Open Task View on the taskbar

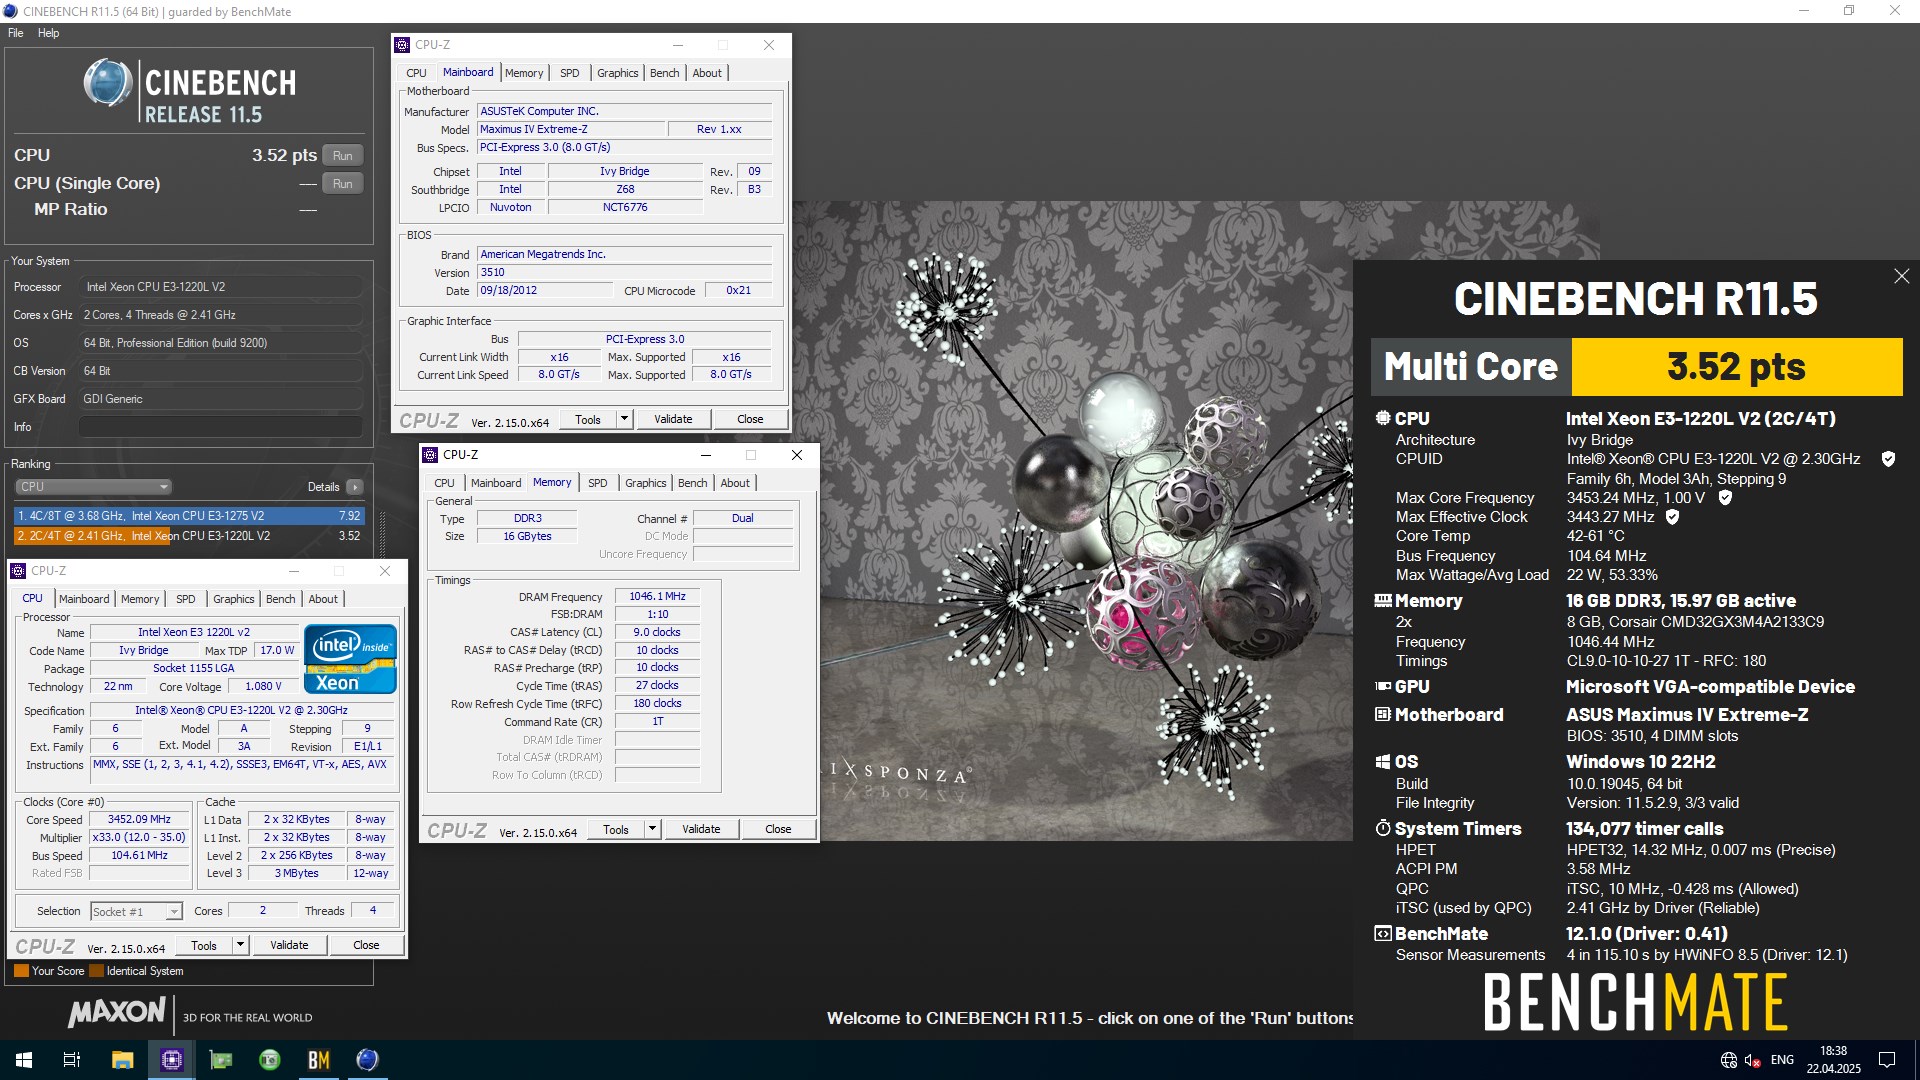pyautogui.click(x=72, y=1060)
